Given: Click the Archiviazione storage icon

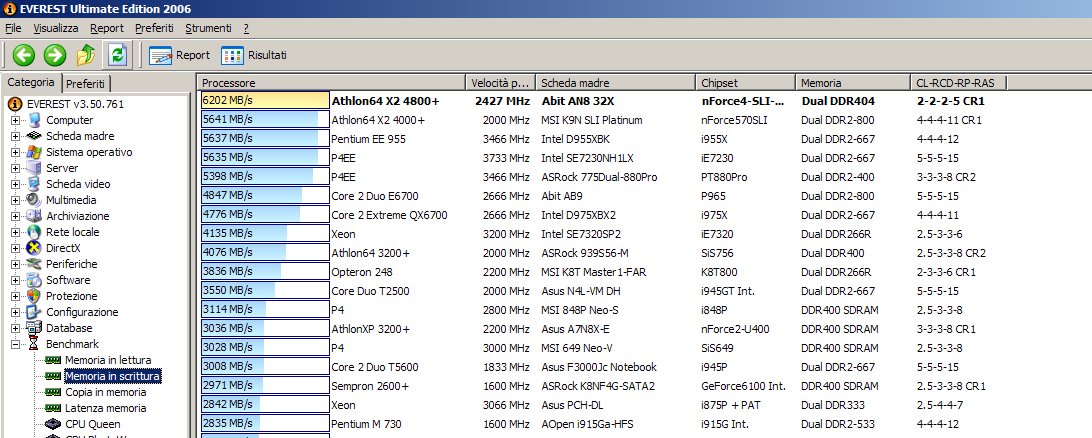Looking at the screenshot, I should click(33, 217).
